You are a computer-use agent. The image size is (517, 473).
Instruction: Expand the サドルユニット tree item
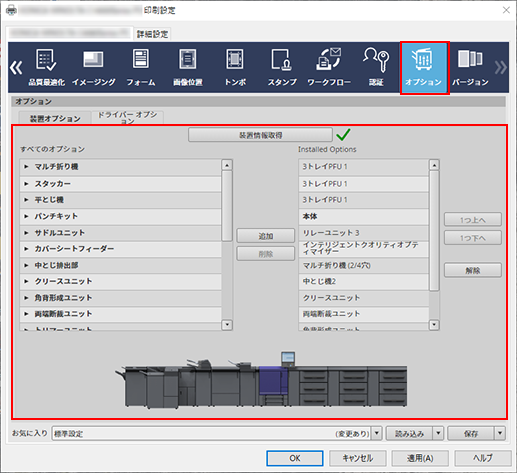point(26,232)
